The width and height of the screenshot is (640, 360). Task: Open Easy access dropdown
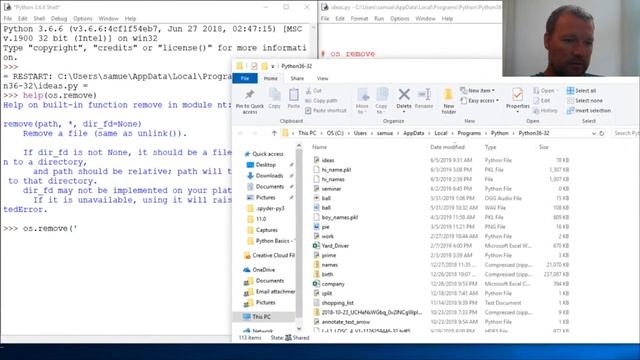[479, 100]
